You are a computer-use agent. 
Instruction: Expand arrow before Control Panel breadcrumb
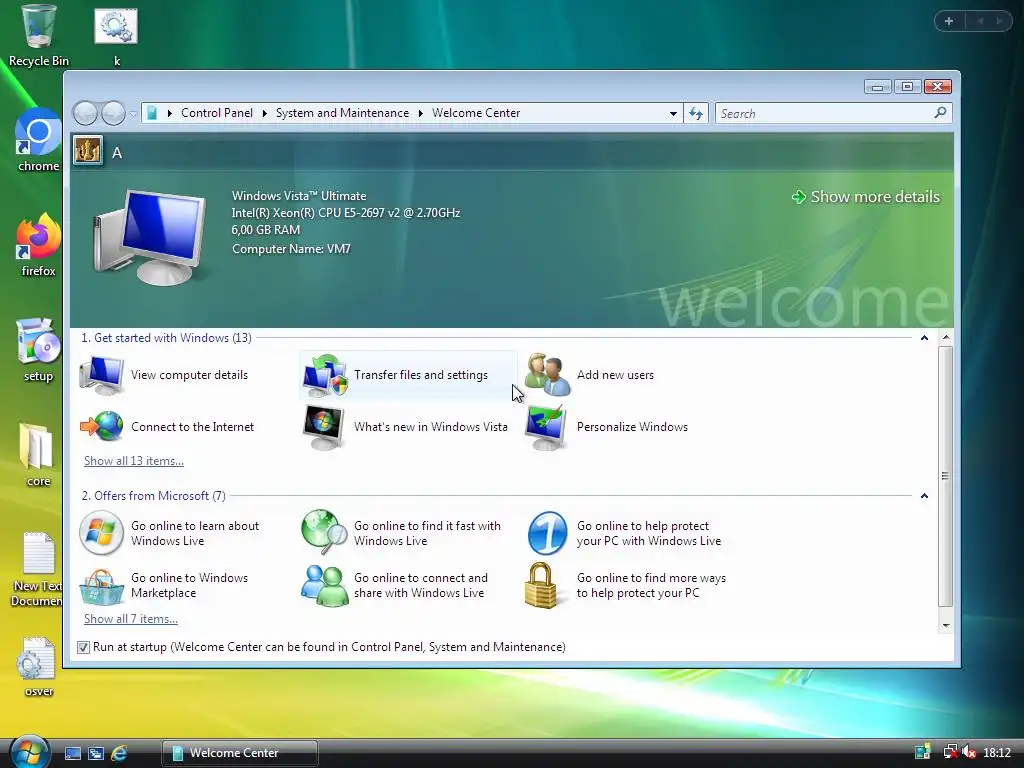click(169, 114)
